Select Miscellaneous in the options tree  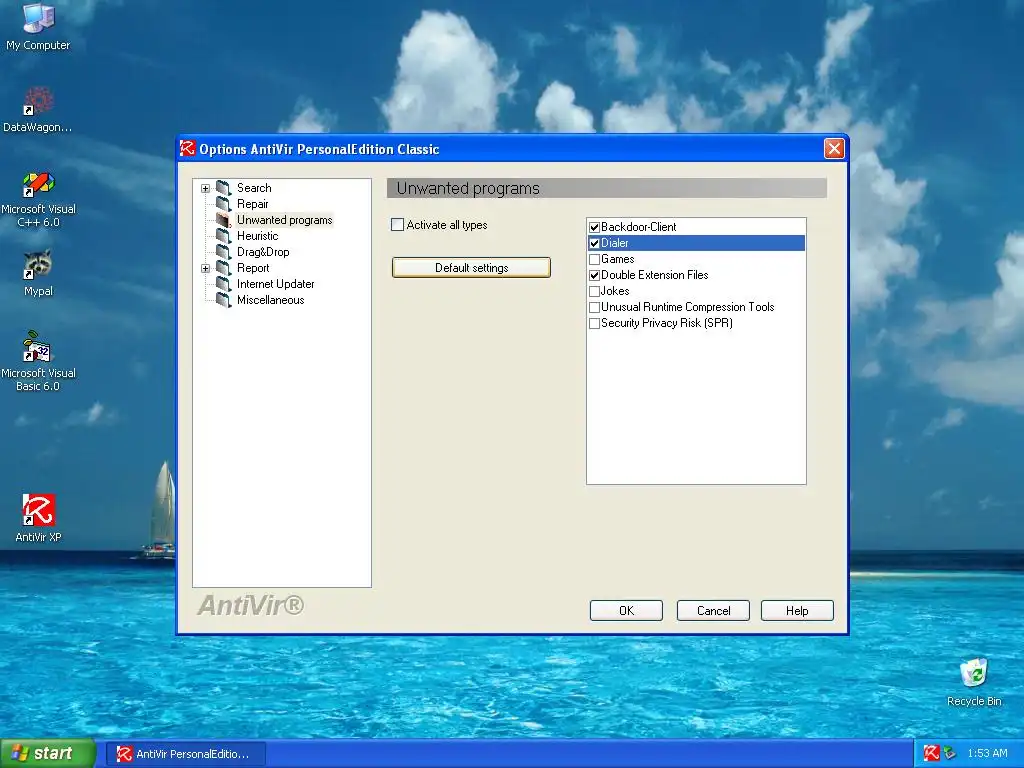[270, 300]
